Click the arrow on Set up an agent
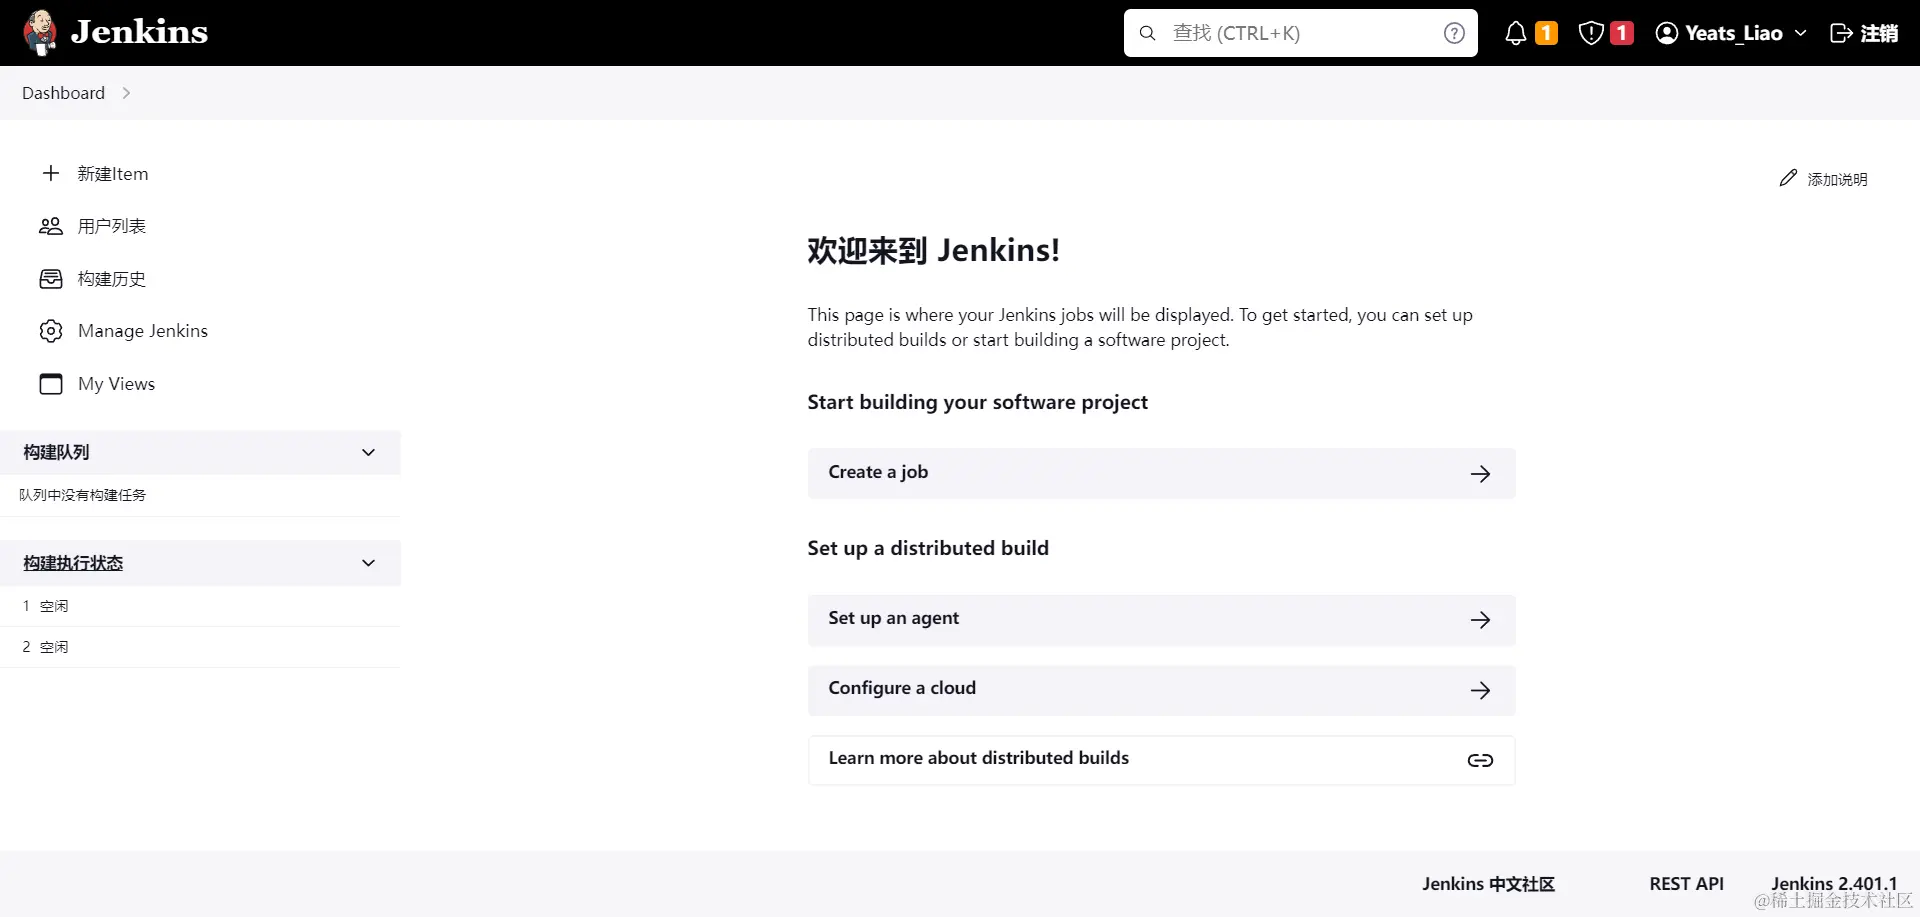 pyautogui.click(x=1481, y=620)
